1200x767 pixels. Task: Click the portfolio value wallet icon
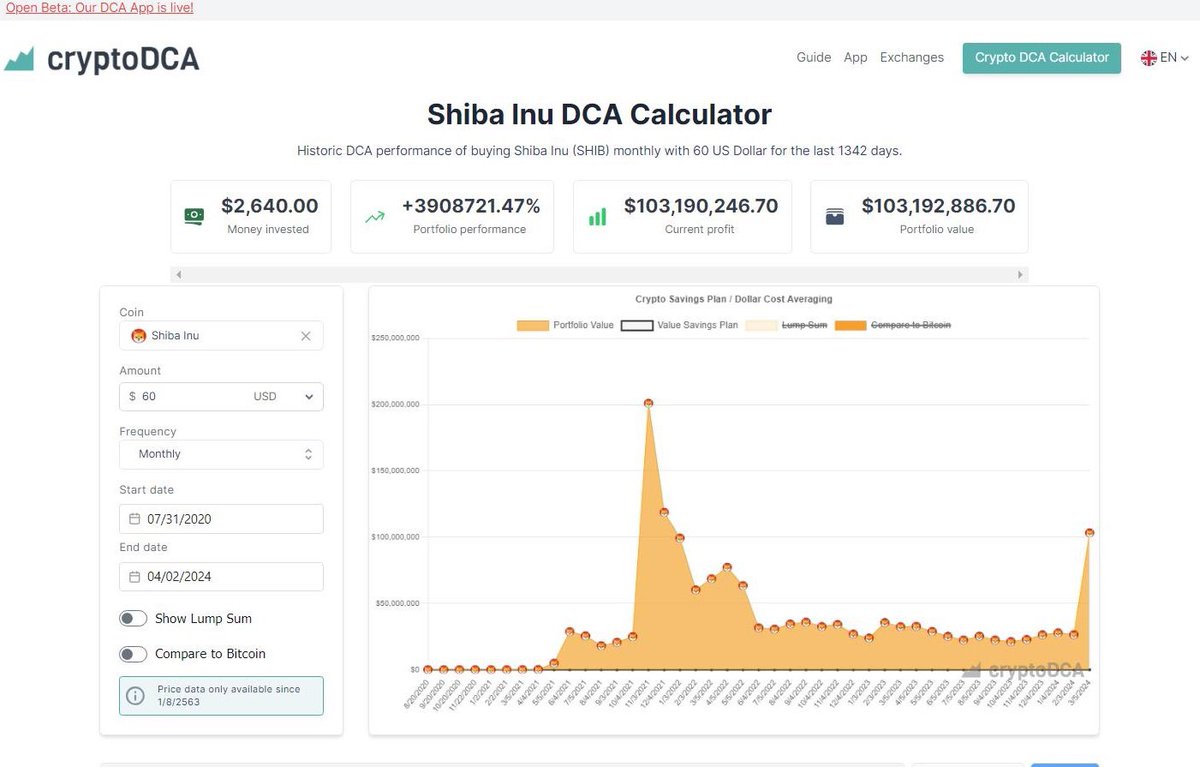(x=835, y=216)
